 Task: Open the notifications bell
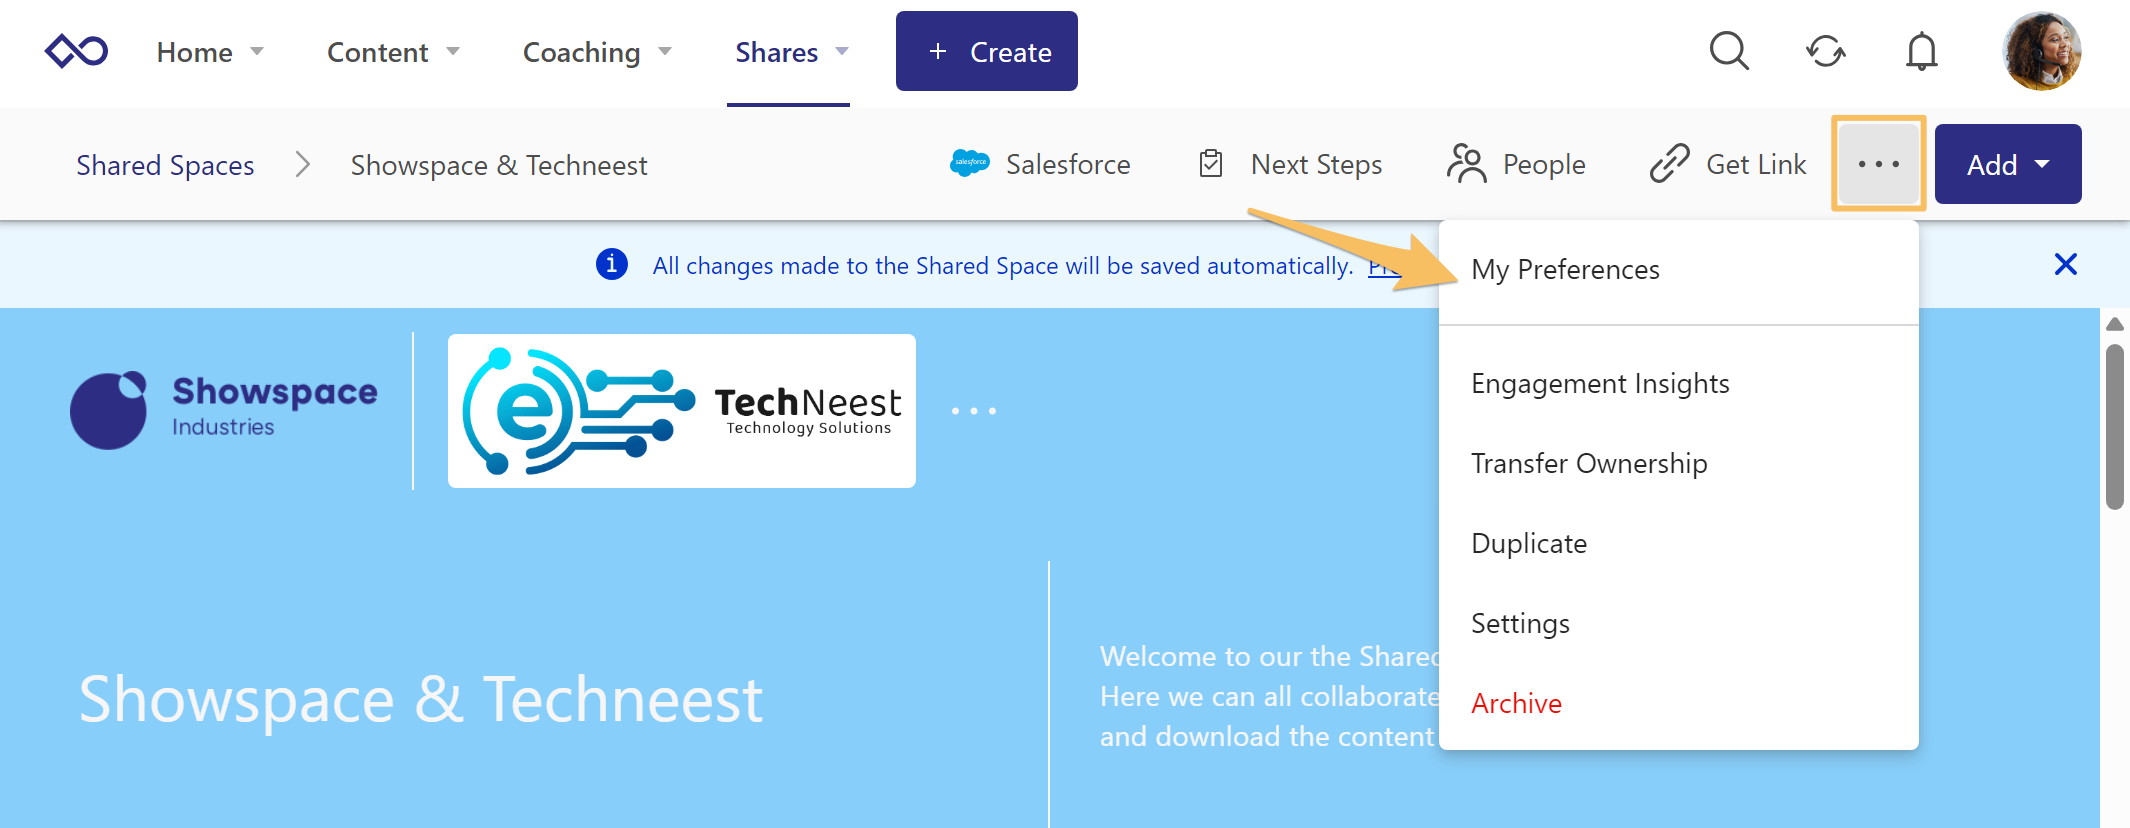(1922, 51)
